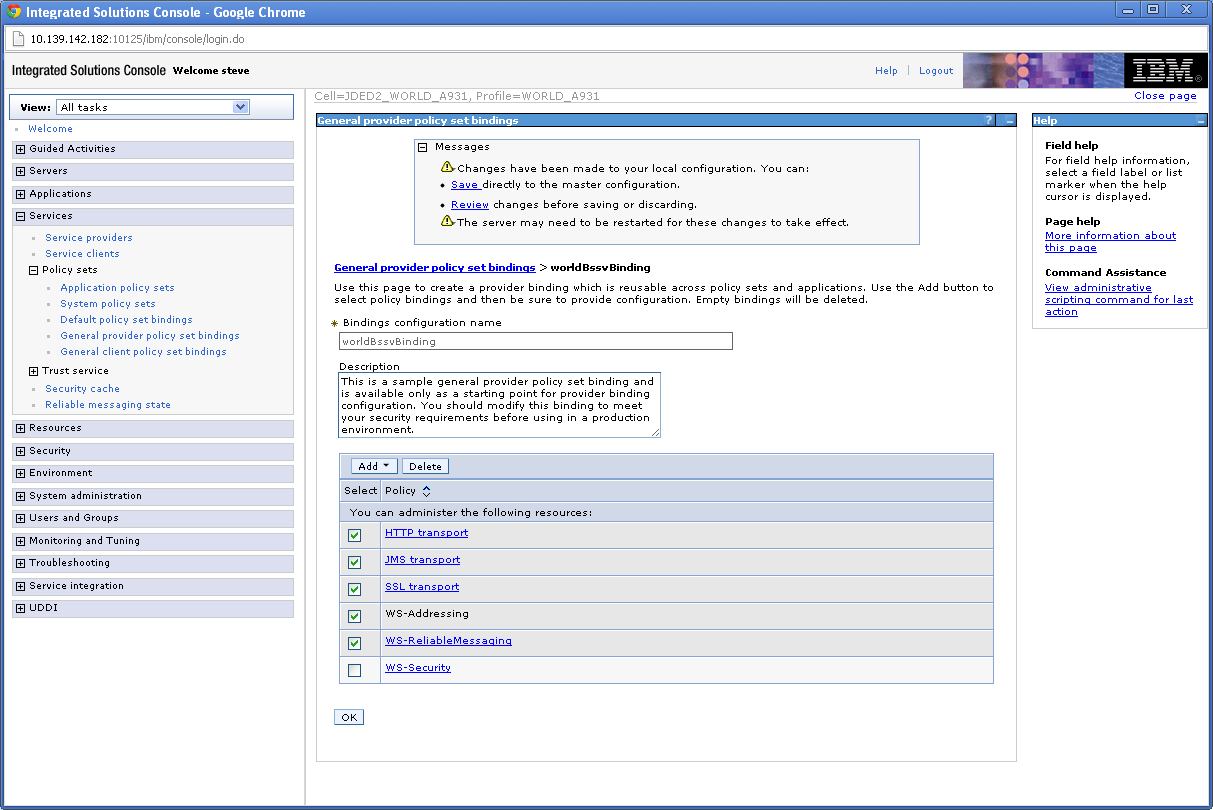Open General client policy set bindings
Viewport: 1213px width, 810px height.
(x=143, y=352)
